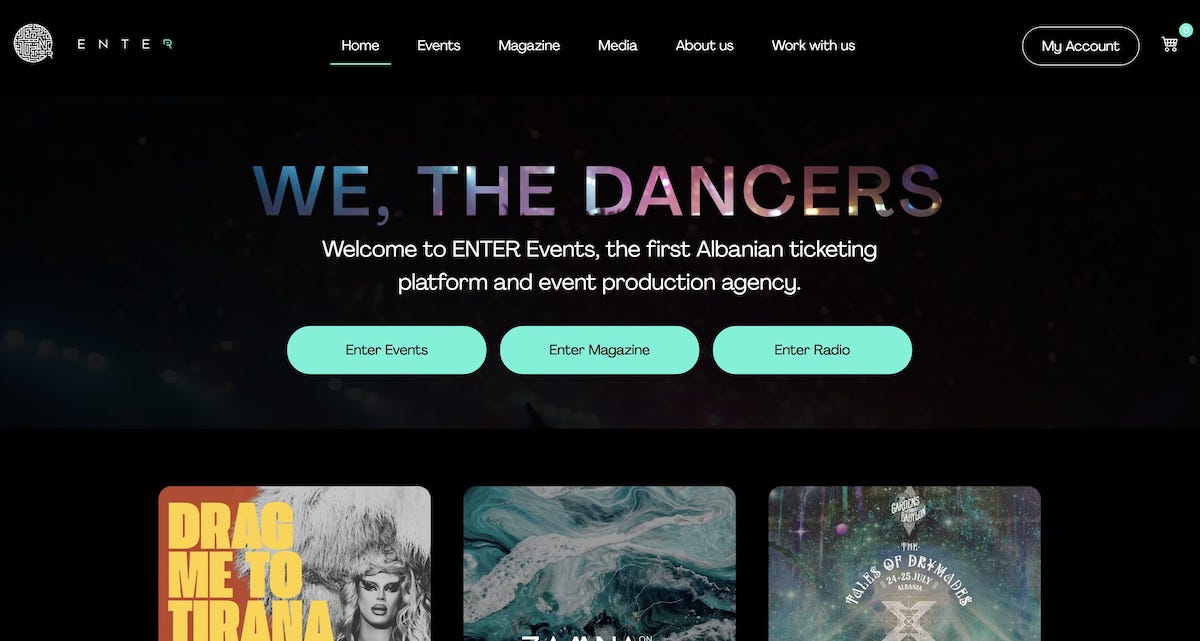Click the My Account button

click(1080, 46)
